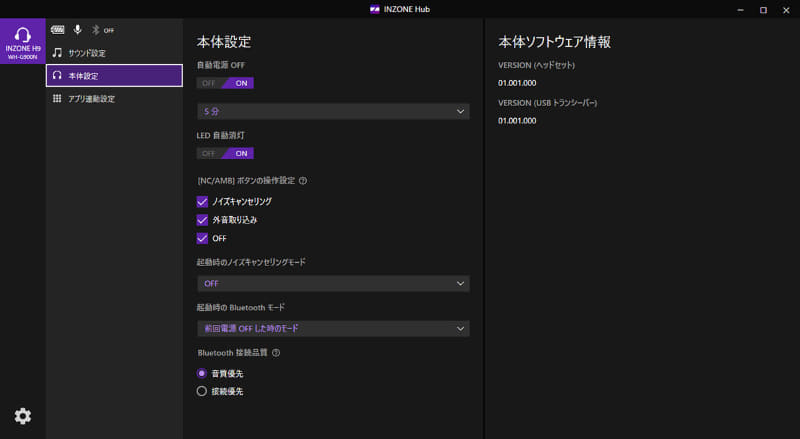
Task: Open the 5 分 auto power-off dropdown
Action: point(333,111)
